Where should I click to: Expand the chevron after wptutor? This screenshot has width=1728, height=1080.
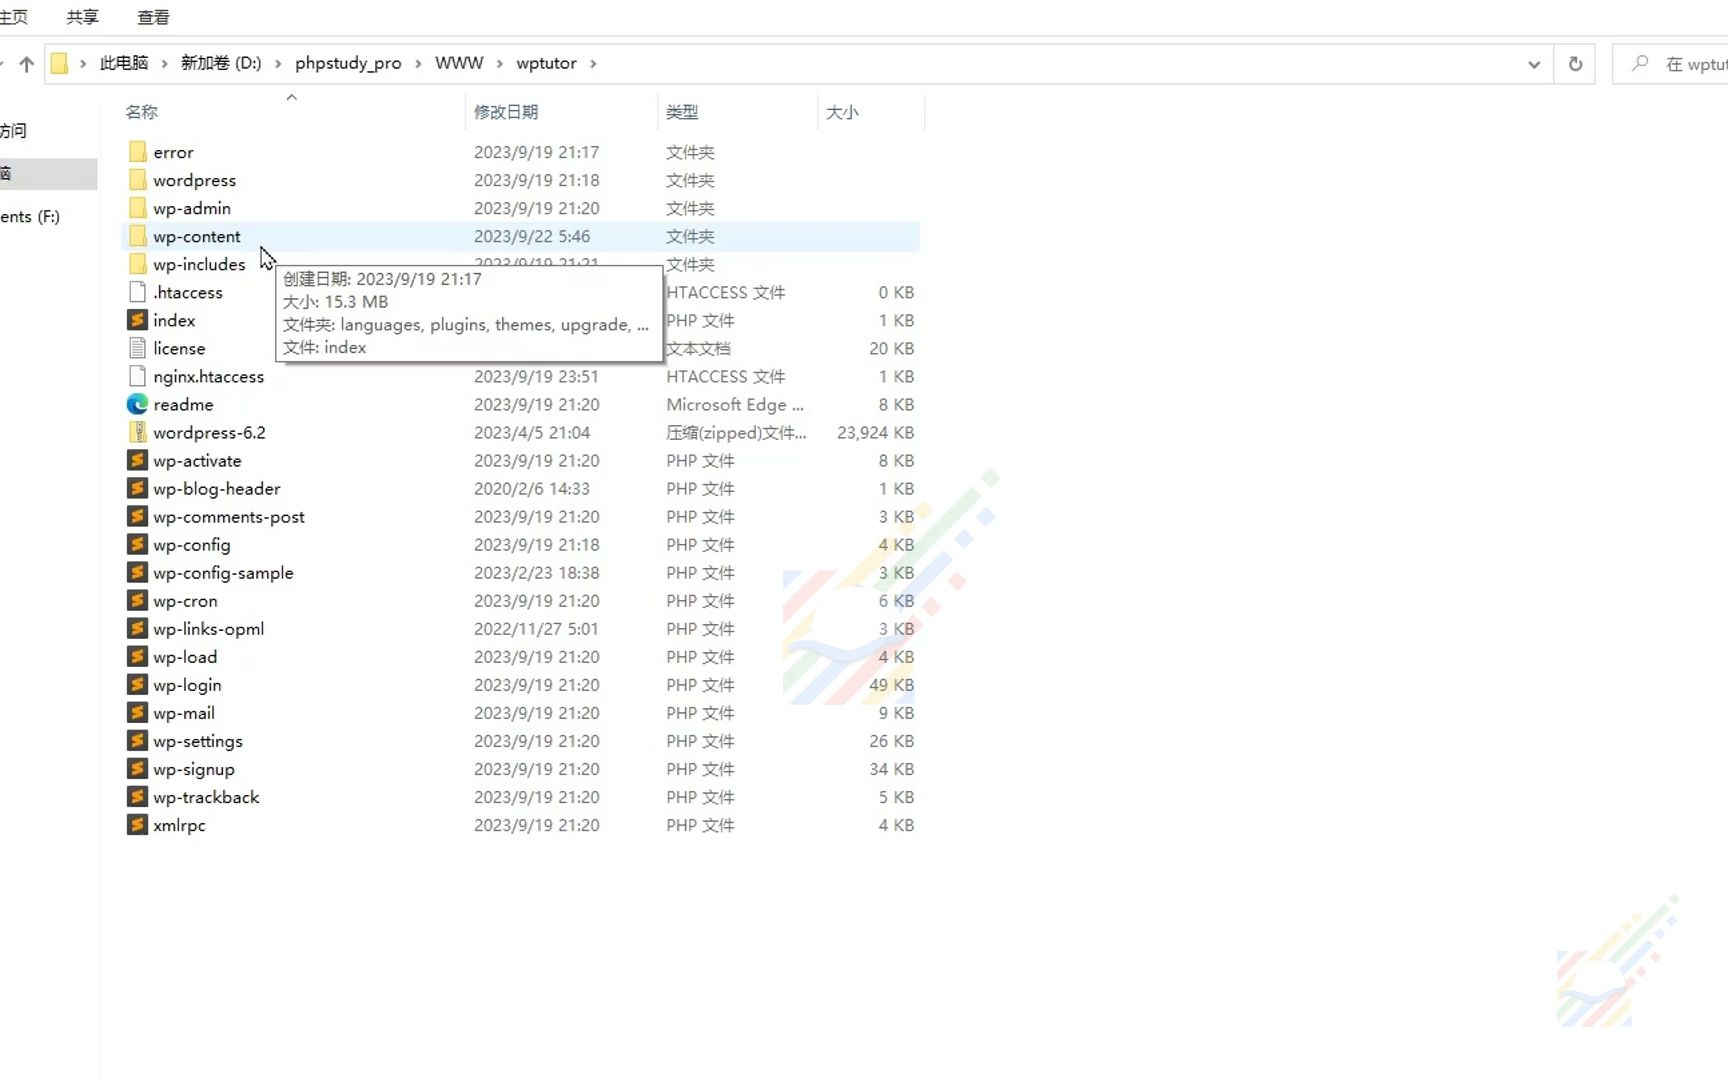(593, 63)
